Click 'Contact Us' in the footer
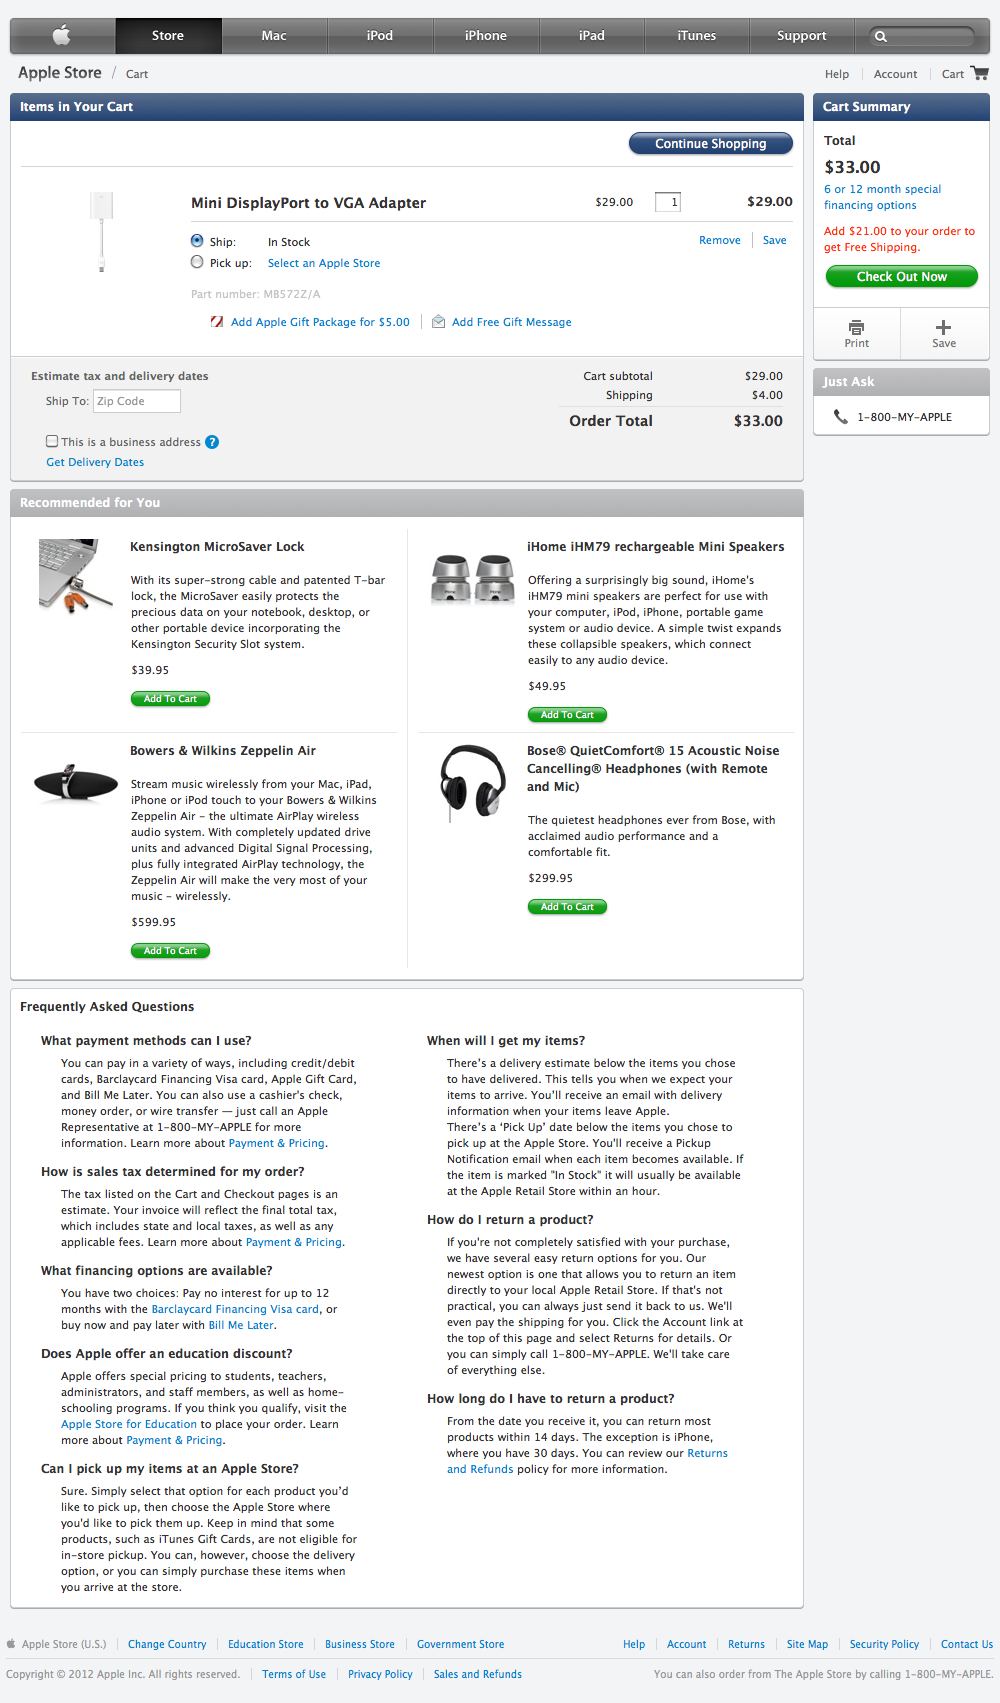The image size is (1000, 1703). (x=967, y=1644)
